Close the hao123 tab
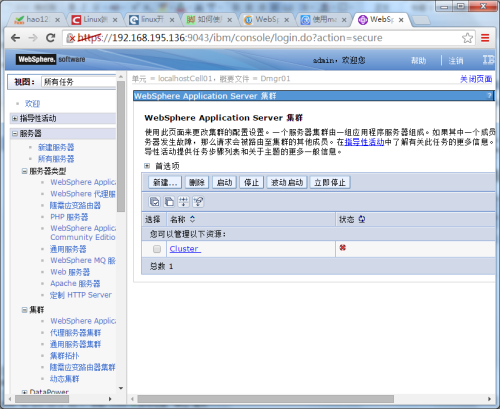Image resolution: width=500 pixels, height=409 pixels. coord(57,20)
